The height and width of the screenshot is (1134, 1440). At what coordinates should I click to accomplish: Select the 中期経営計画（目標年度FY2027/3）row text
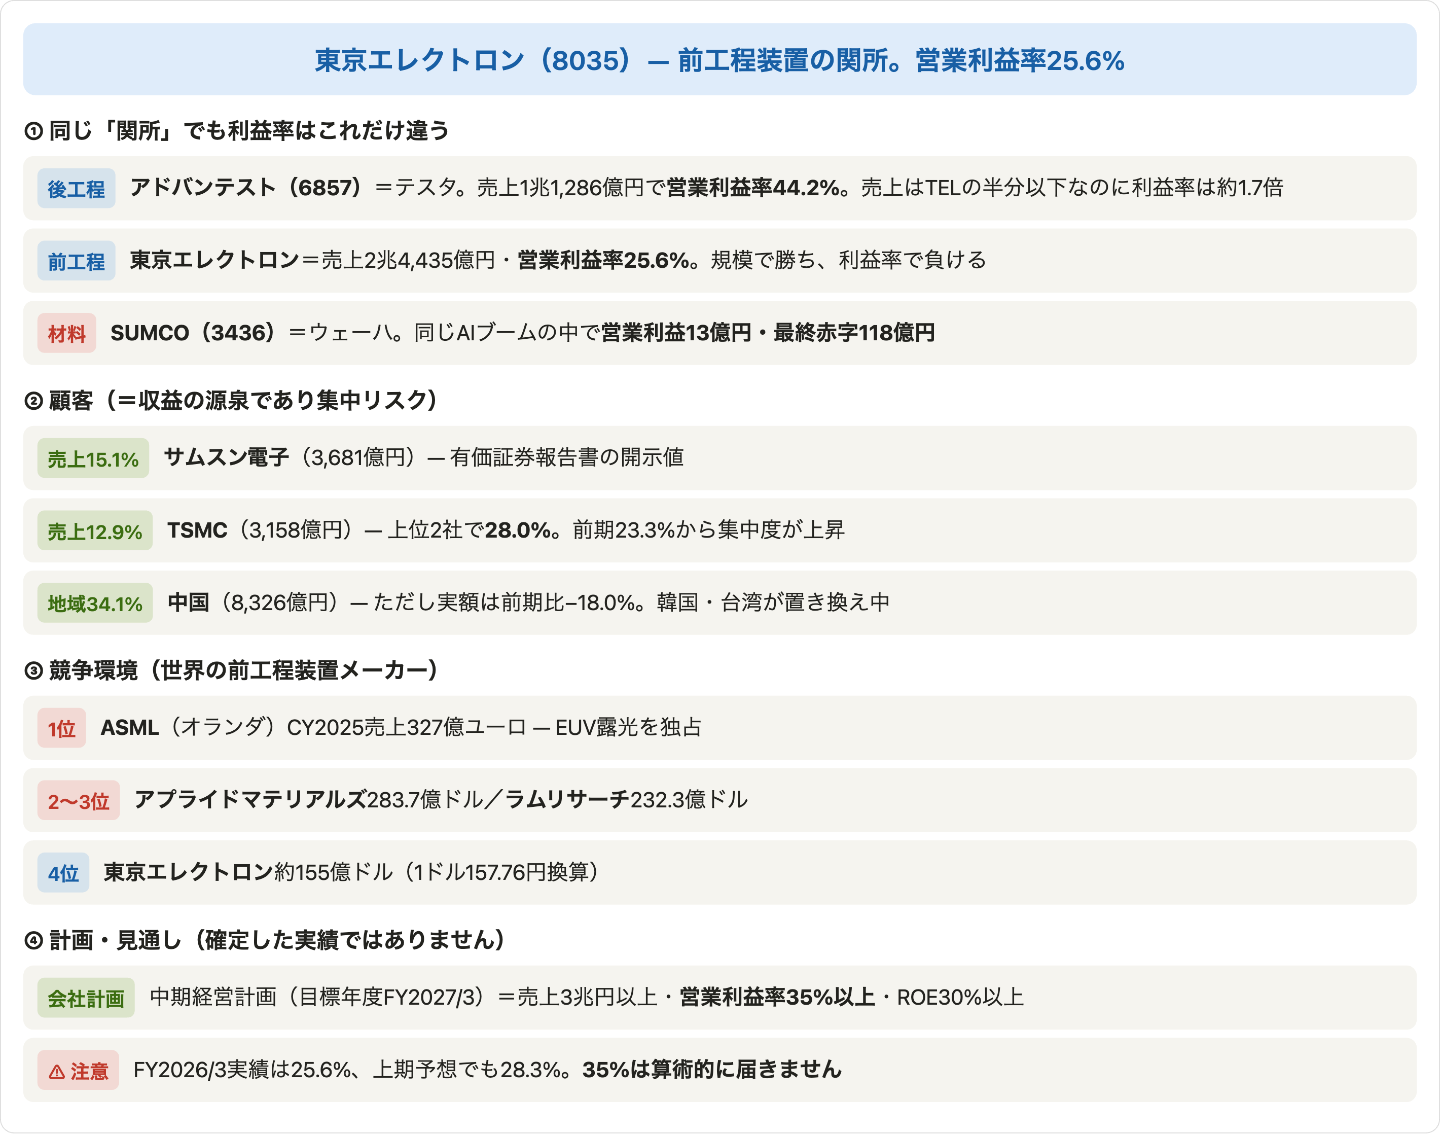click(587, 997)
